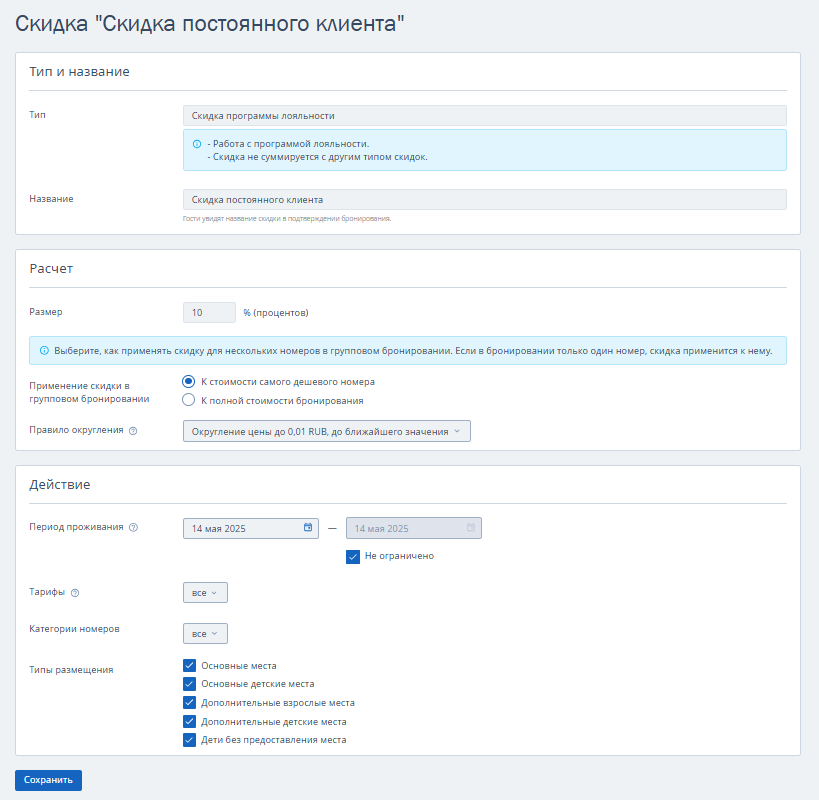Expand the Тарифы все dropdown
The width and height of the screenshot is (819, 800).
point(205,593)
